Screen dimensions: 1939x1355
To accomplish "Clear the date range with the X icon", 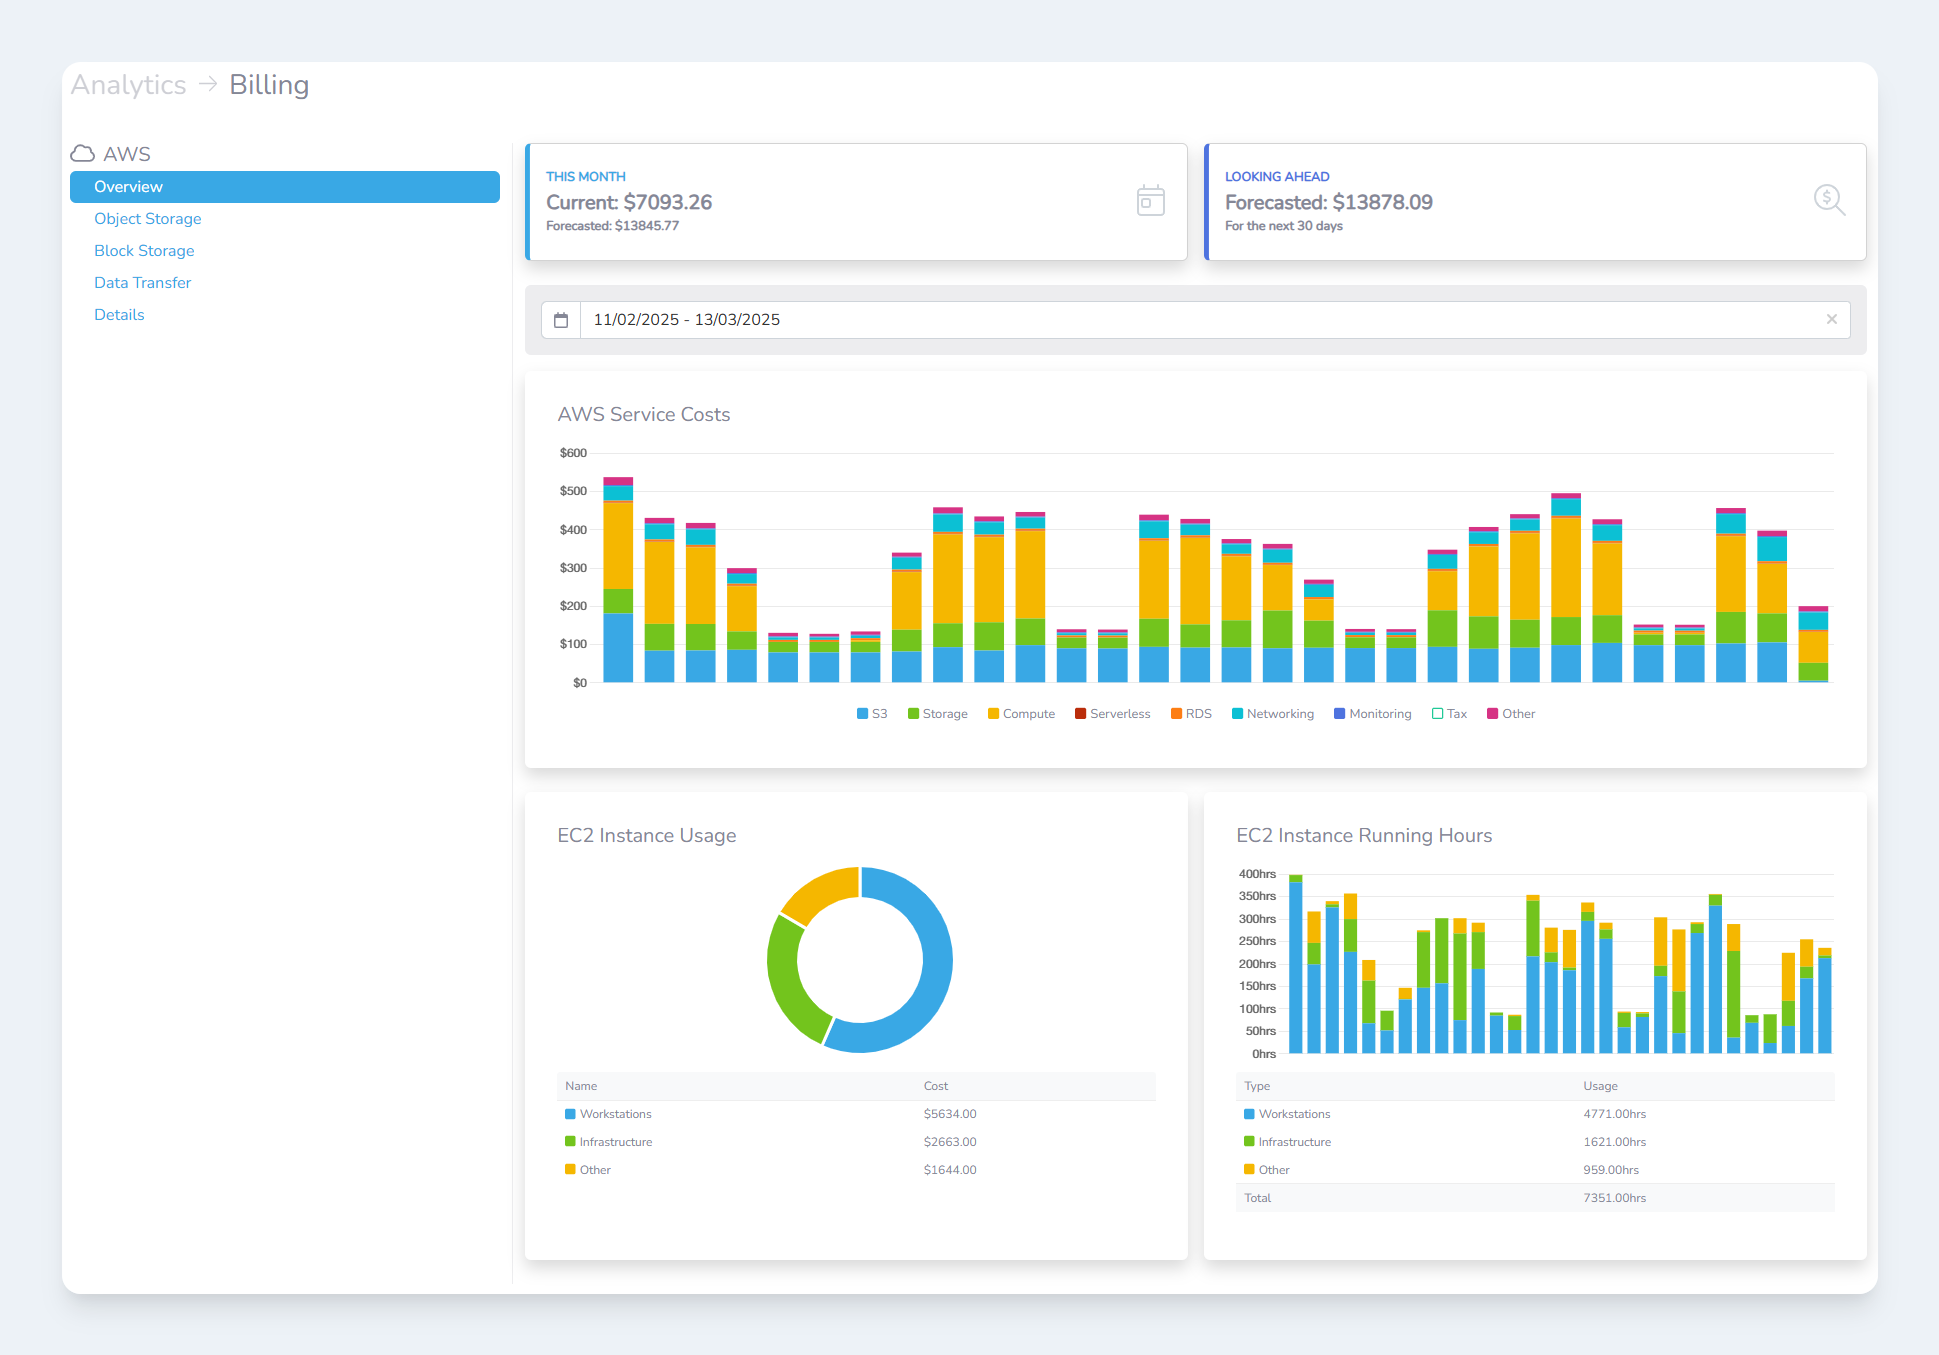I will 1831,320.
